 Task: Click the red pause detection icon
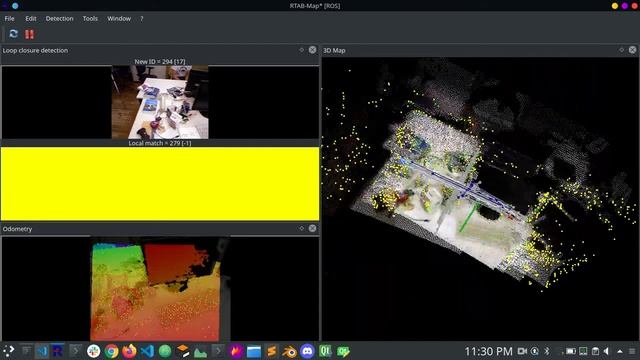pyautogui.click(x=29, y=34)
